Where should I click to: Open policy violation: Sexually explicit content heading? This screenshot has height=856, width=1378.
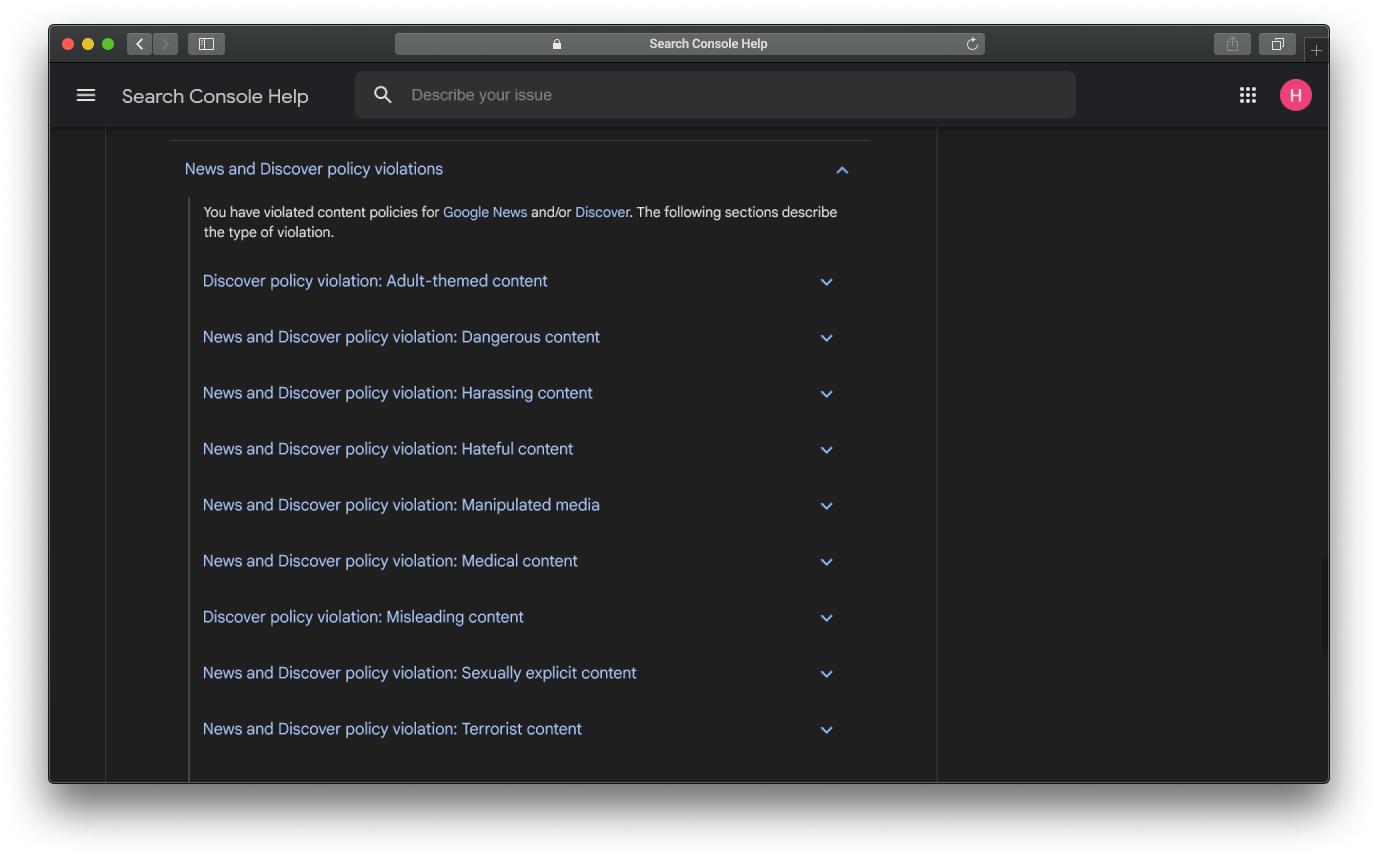coord(420,673)
